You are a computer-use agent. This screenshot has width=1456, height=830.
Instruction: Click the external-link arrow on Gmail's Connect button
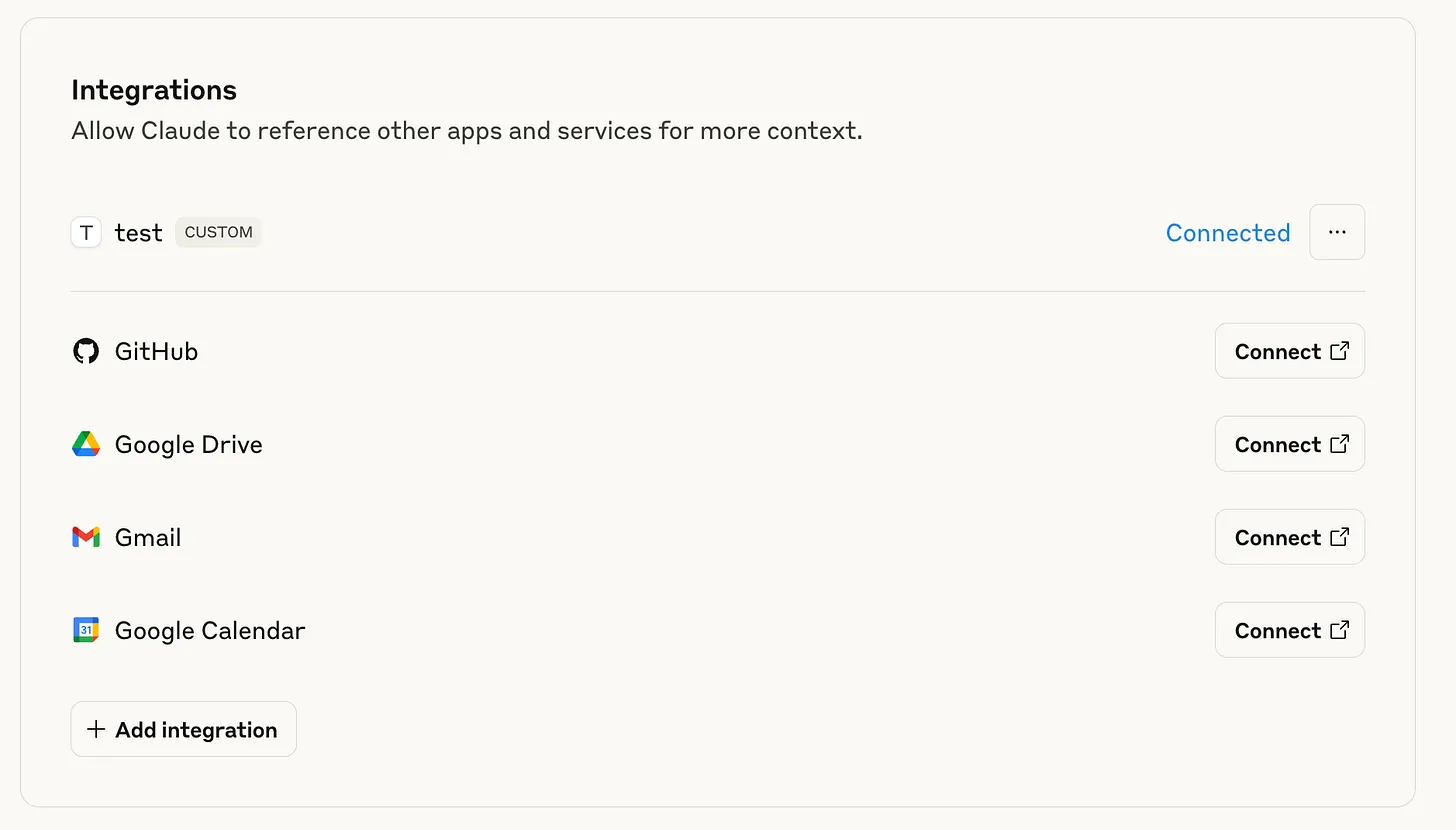click(x=1340, y=537)
